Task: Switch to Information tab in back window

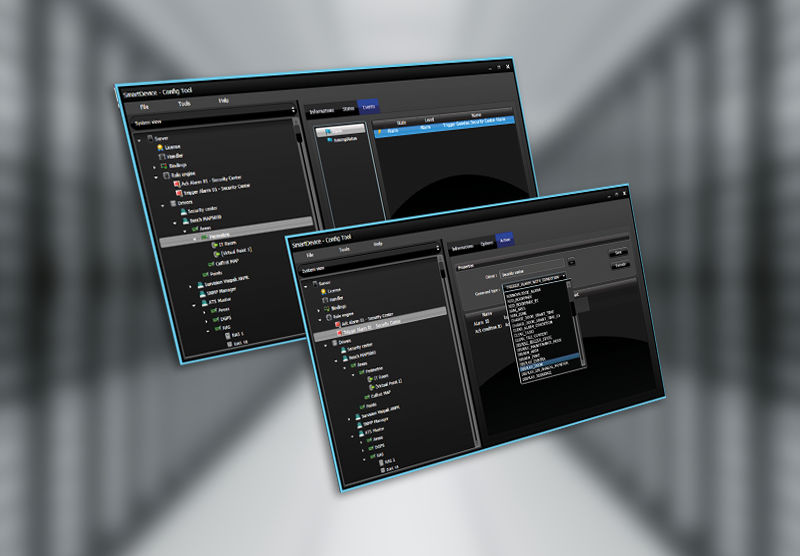Action: click(x=321, y=111)
